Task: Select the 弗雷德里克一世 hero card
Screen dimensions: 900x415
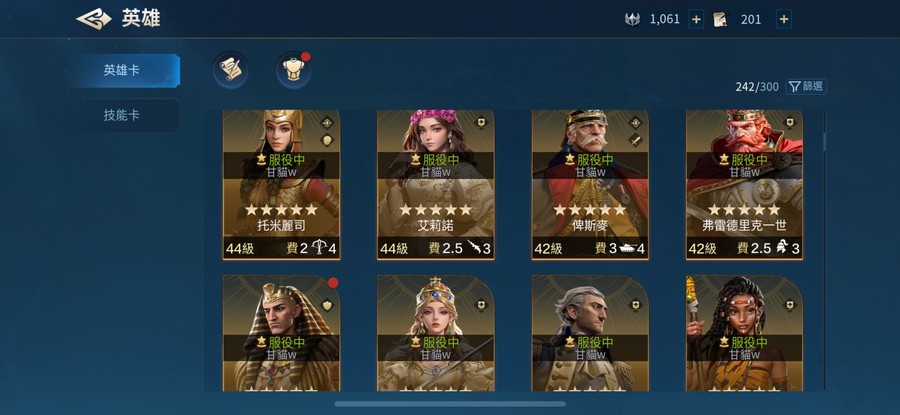Action: coord(744,185)
